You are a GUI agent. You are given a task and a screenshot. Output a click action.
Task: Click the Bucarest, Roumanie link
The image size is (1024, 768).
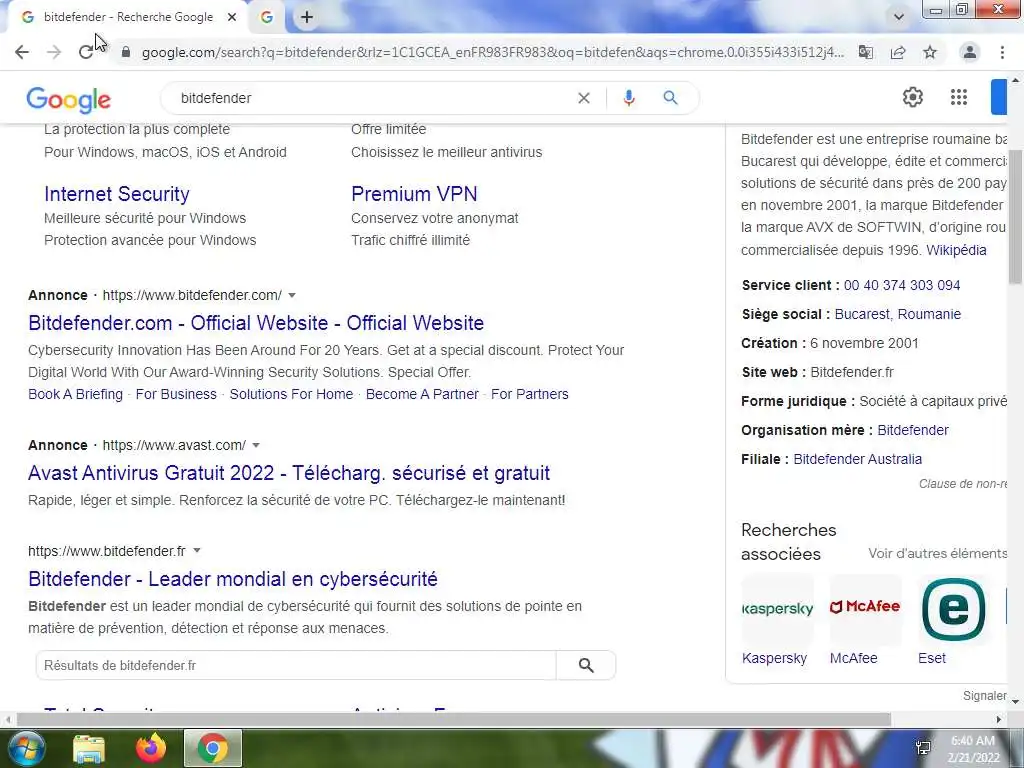898,314
